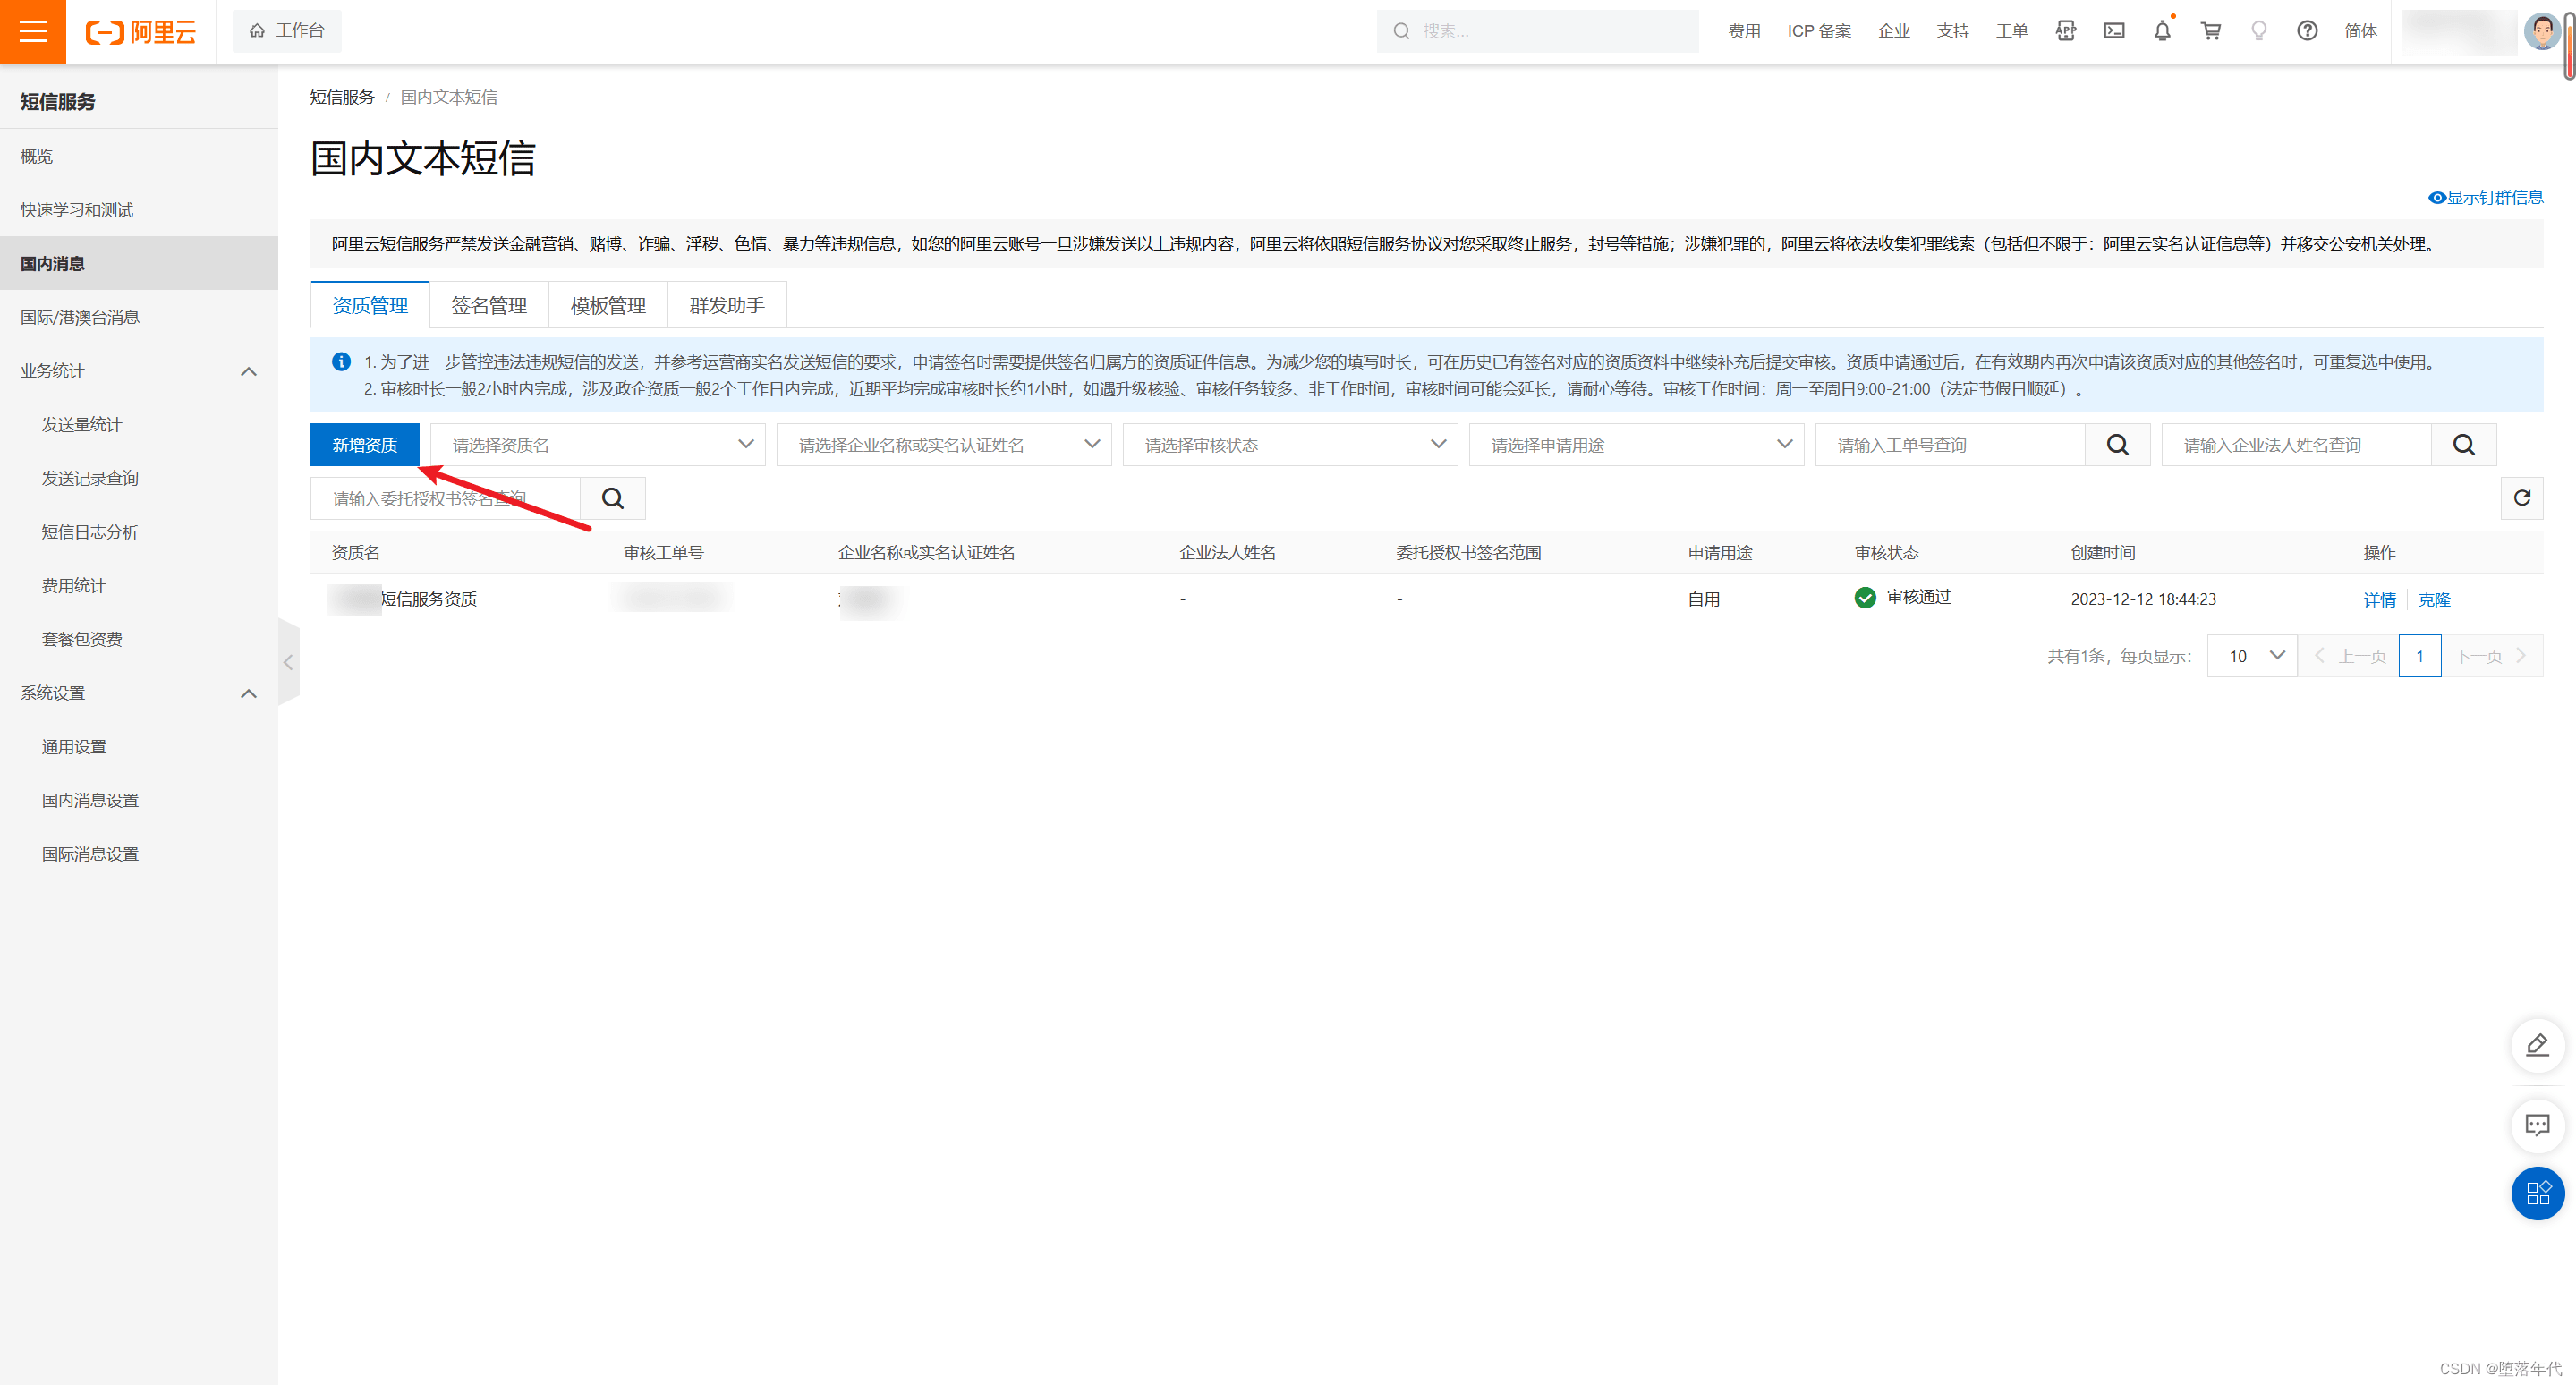Viewport: 2576px width, 1385px height.
Task: Focus the 请输入企业法人姓名查询 field
Action: 2297,445
